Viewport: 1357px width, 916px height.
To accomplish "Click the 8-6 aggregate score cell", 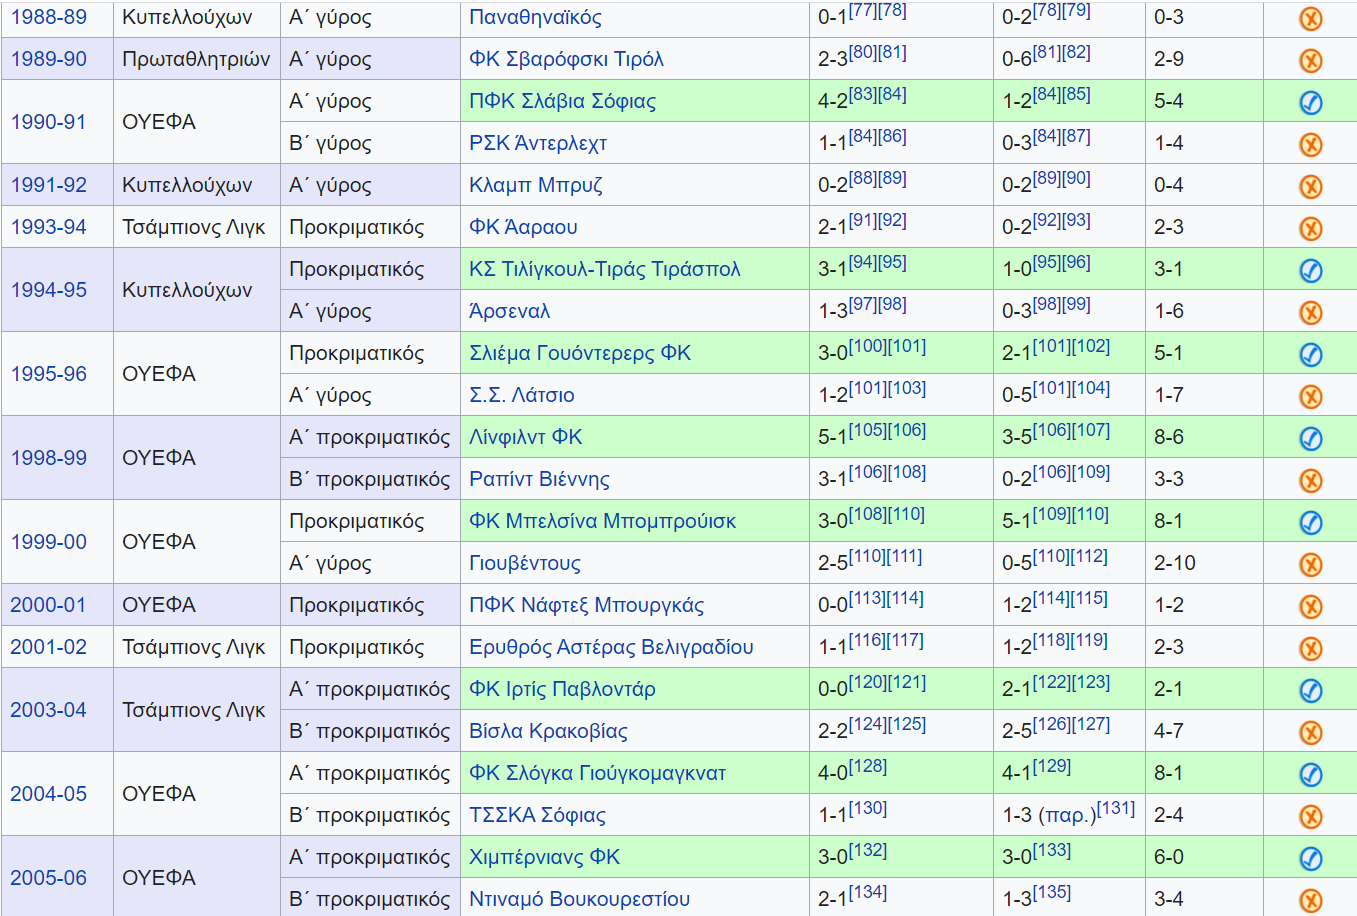I will [x=1168, y=437].
